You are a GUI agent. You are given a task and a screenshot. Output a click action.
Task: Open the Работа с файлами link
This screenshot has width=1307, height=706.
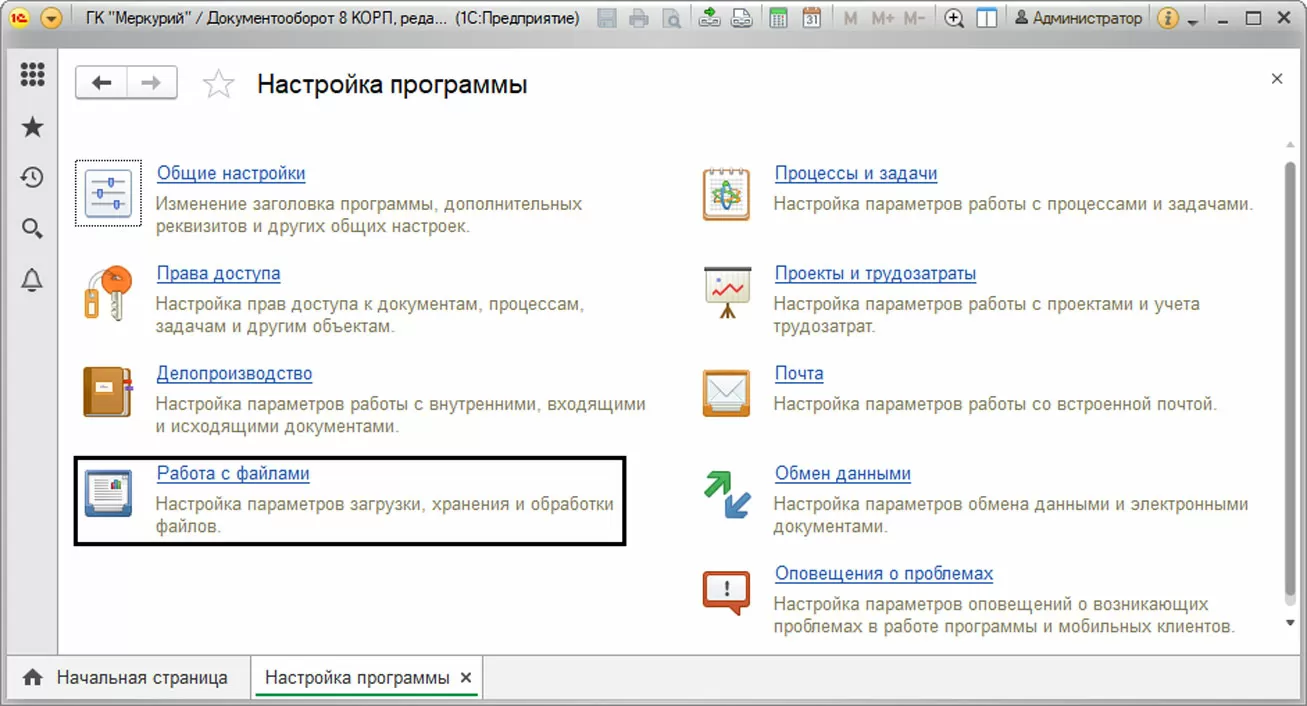click(x=233, y=473)
